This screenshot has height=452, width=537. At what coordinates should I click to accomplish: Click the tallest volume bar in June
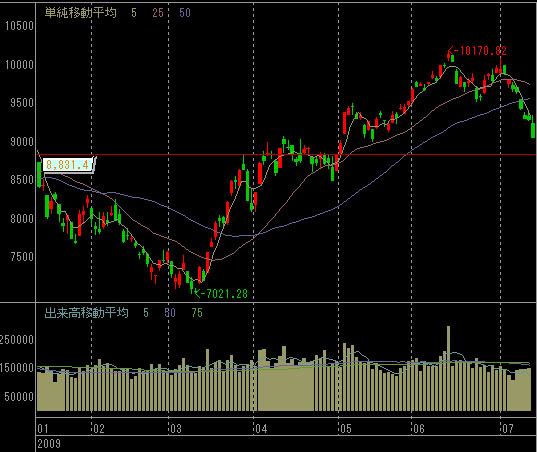point(449,368)
